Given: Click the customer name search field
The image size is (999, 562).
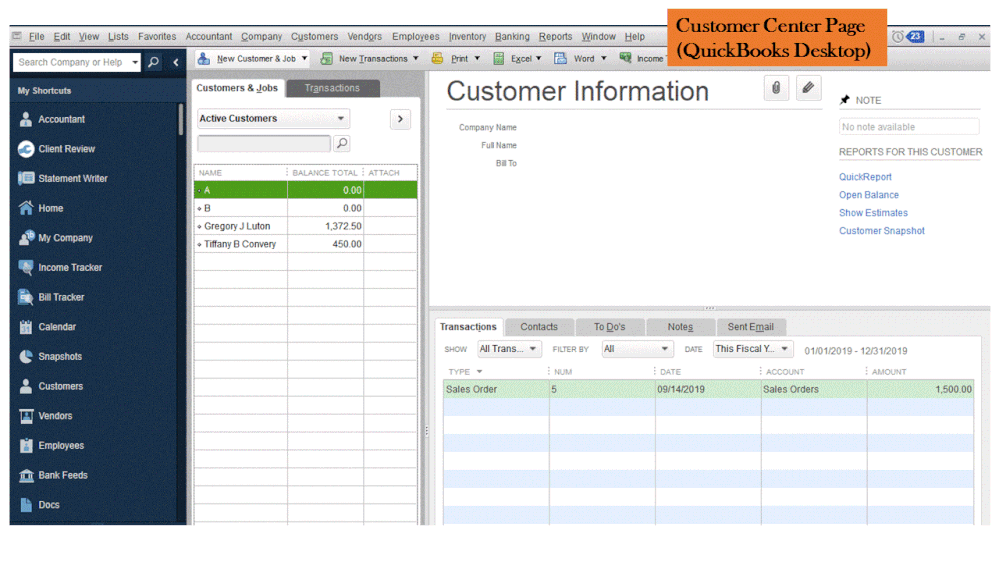Looking at the screenshot, I should (264, 143).
